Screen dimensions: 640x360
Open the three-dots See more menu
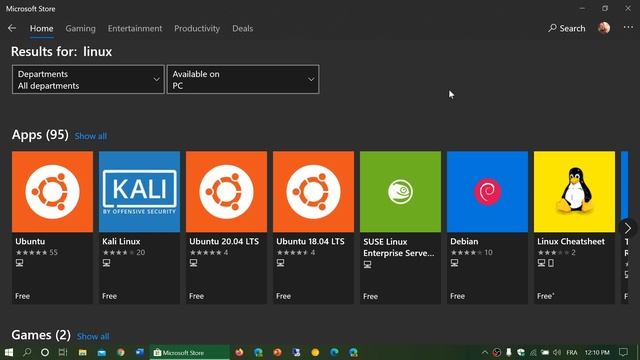[628, 27]
